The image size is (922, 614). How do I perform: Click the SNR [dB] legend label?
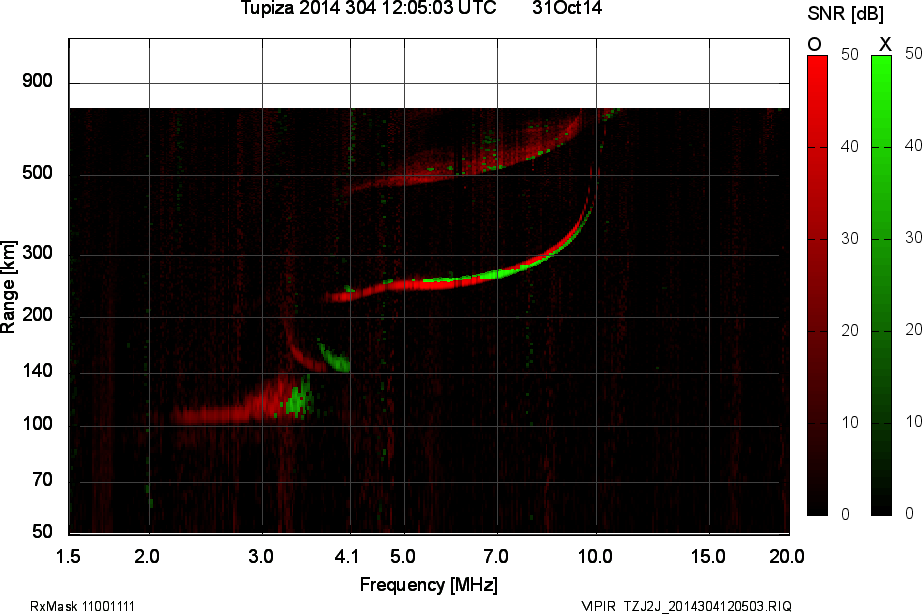click(x=846, y=12)
